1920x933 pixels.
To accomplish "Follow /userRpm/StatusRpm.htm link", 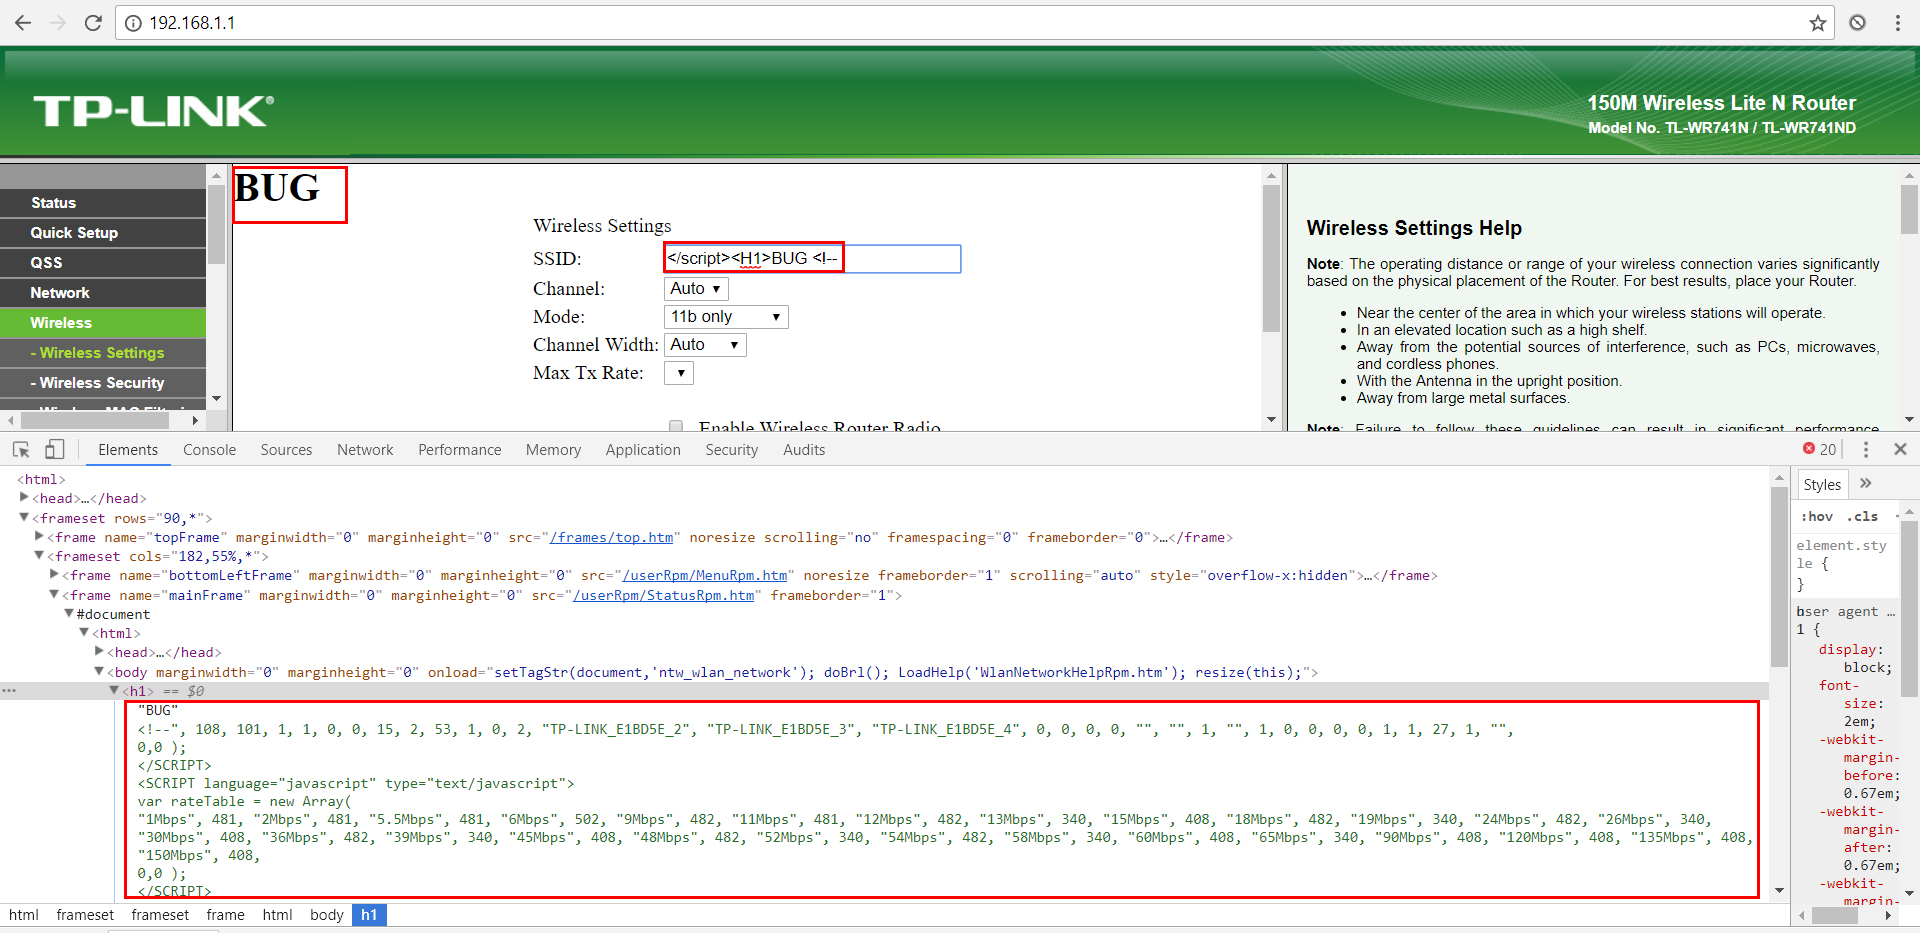I will [664, 595].
